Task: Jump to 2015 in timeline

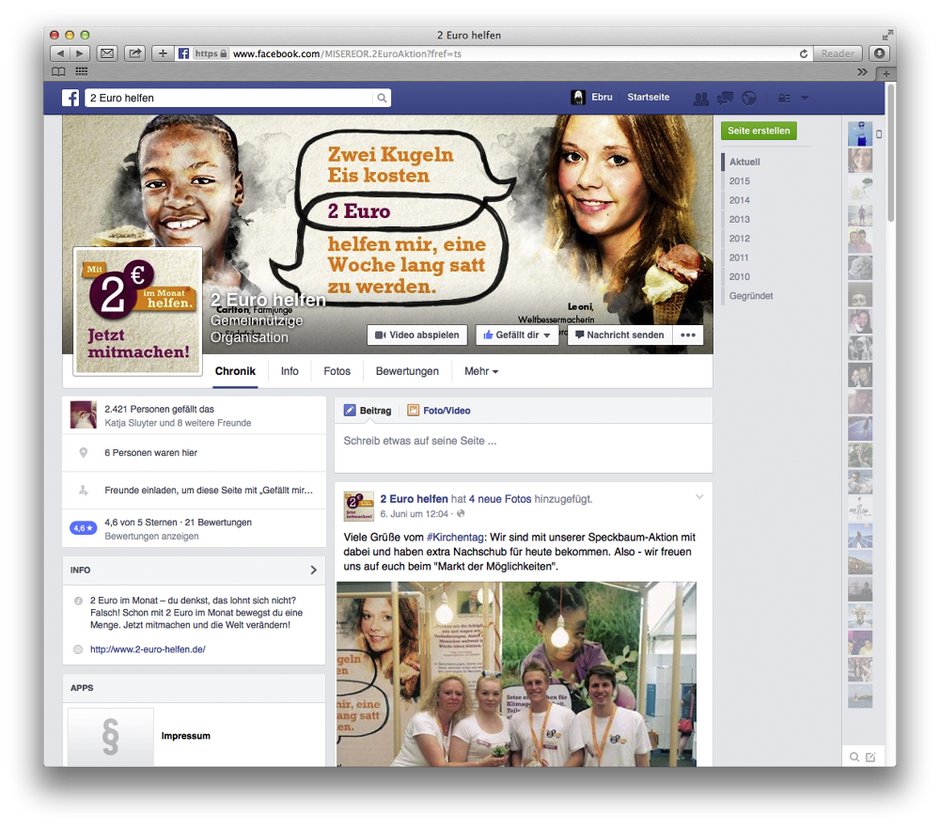Action: 739,181
